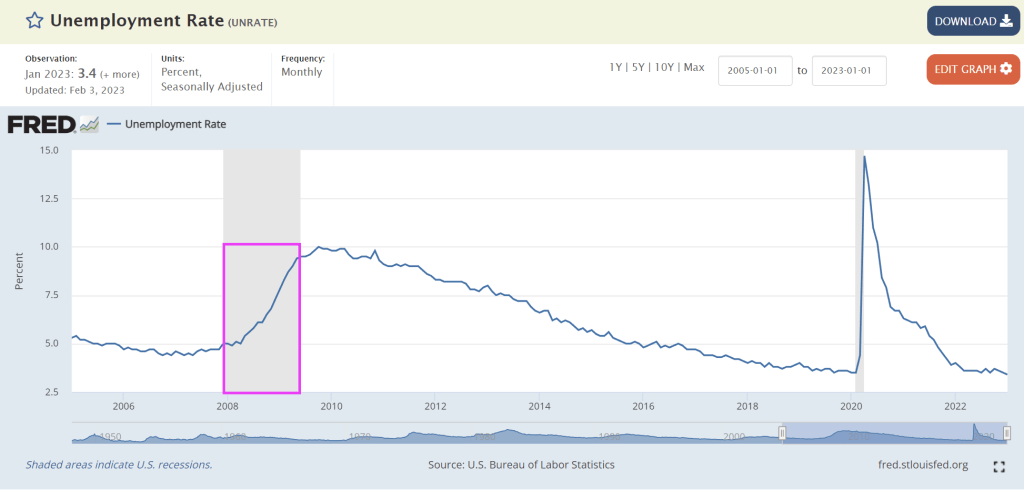This screenshot has height=490, width=1024.
Task: Click the fullscreen icon below the chart
Action: click(999, 466)
